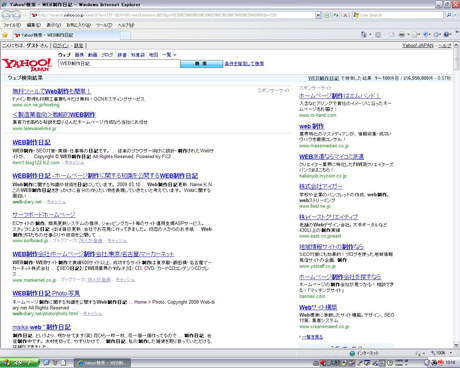Click the ログイン link

point(61,46)
